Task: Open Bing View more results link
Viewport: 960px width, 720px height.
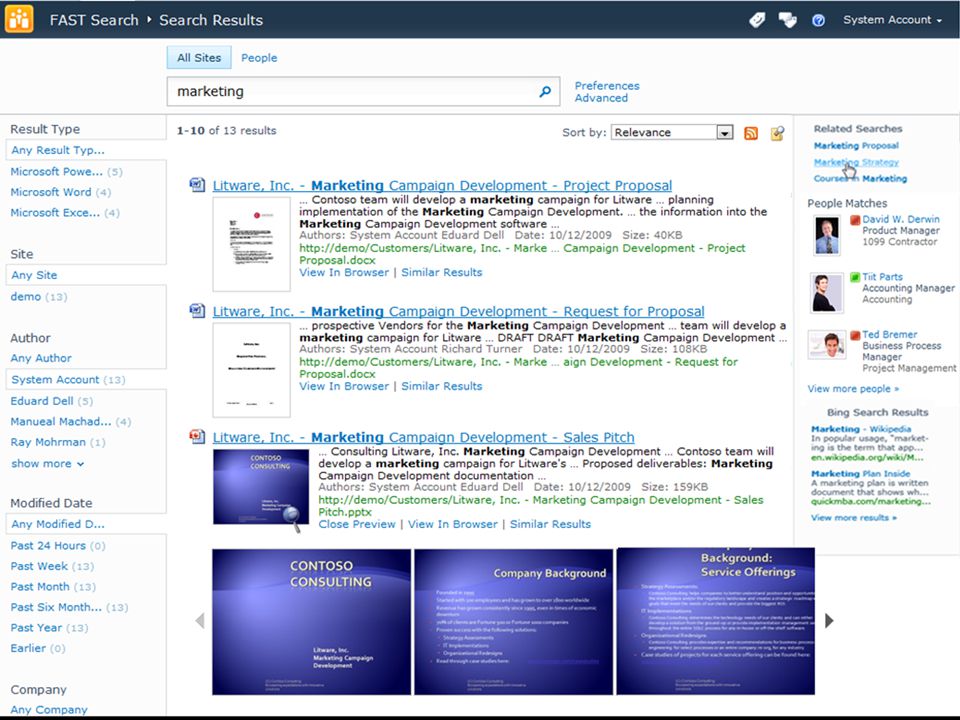Action: pyautogui.click(x=853, y=517)
